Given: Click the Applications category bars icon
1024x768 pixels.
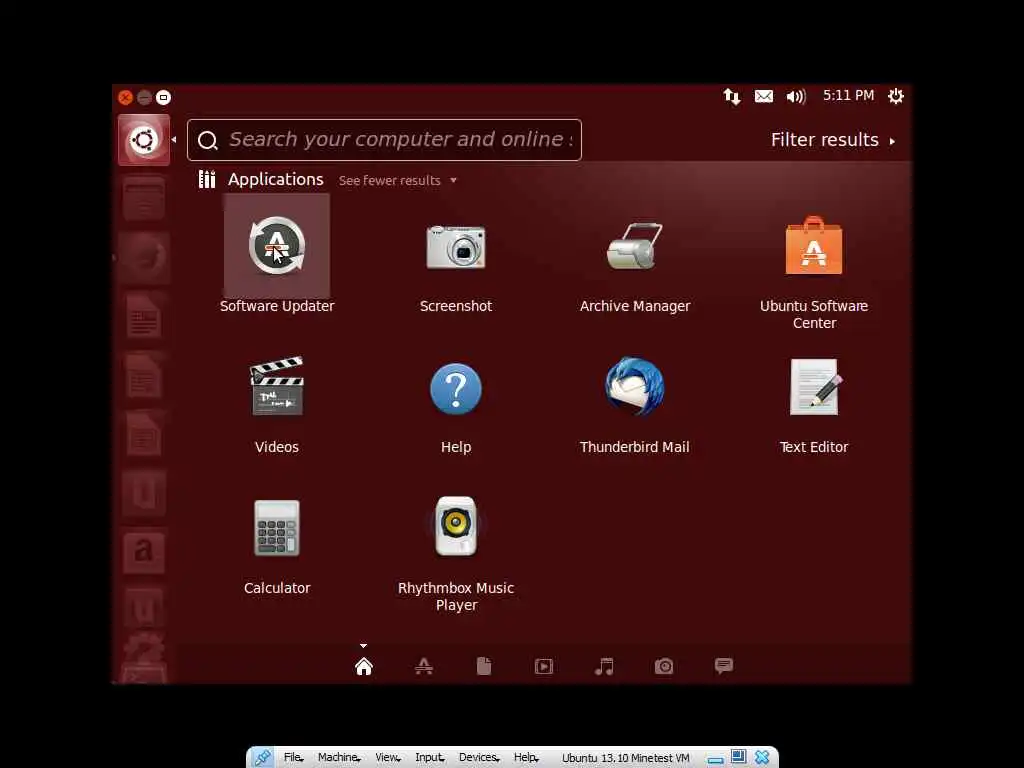Looking at the screenshot, I should [207, 179].
